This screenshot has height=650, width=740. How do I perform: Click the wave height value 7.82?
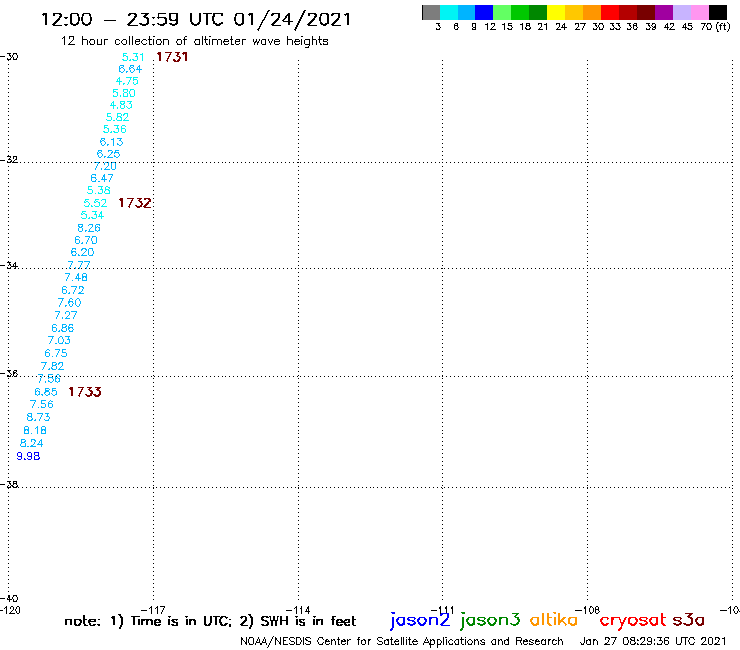52,366
